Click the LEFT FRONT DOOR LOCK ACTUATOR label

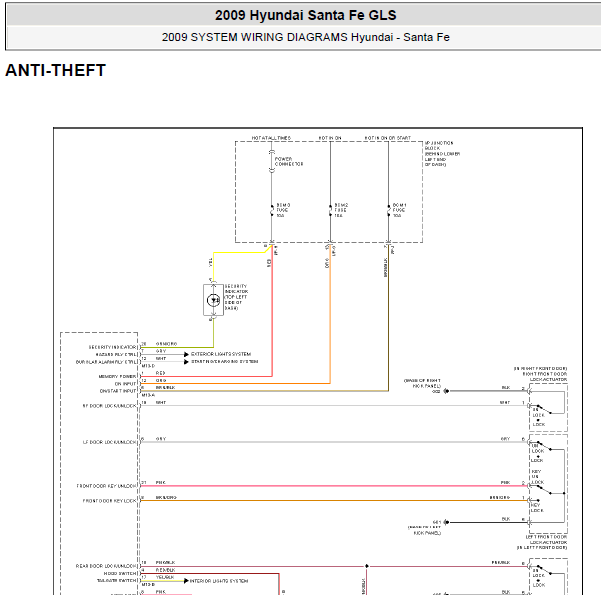click(x=542, y=542)
